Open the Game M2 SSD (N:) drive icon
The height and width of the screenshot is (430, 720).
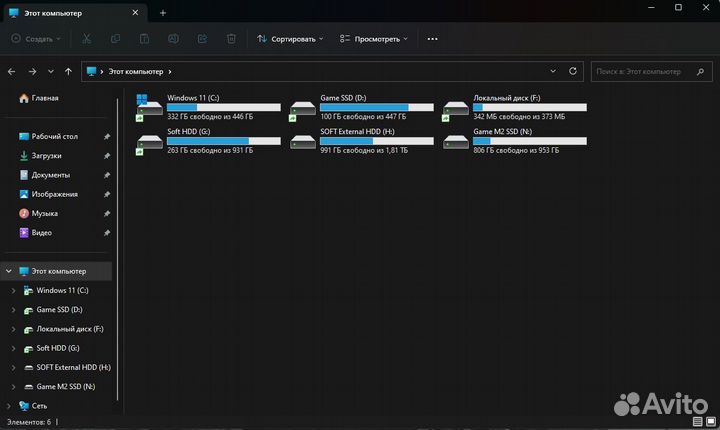456,142
